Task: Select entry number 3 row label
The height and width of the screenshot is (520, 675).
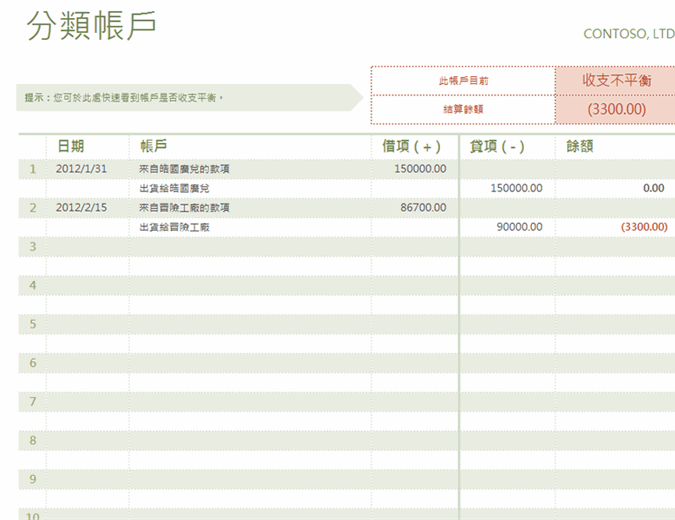Action: click(33, 246)
